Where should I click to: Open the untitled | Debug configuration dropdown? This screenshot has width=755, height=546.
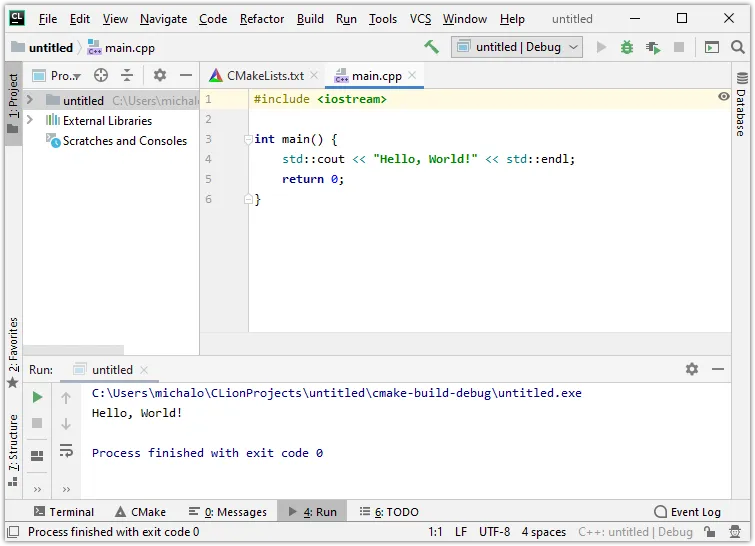pyautogui.click(x=517, y=47)
